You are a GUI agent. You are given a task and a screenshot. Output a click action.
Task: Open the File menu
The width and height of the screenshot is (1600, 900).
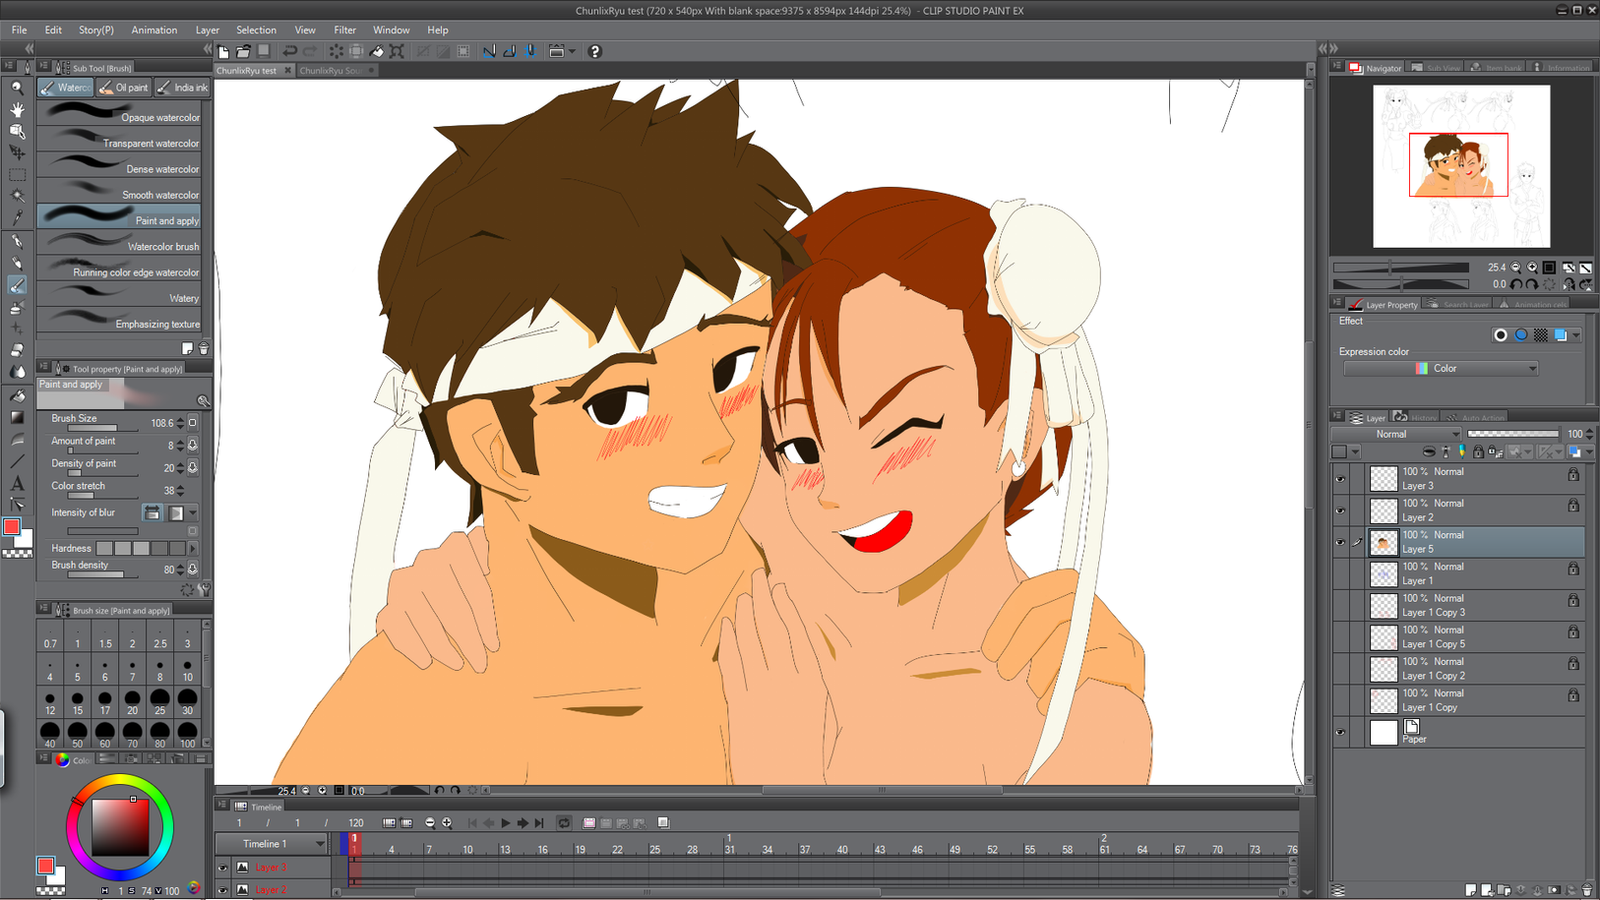click(x=19, y=30)
